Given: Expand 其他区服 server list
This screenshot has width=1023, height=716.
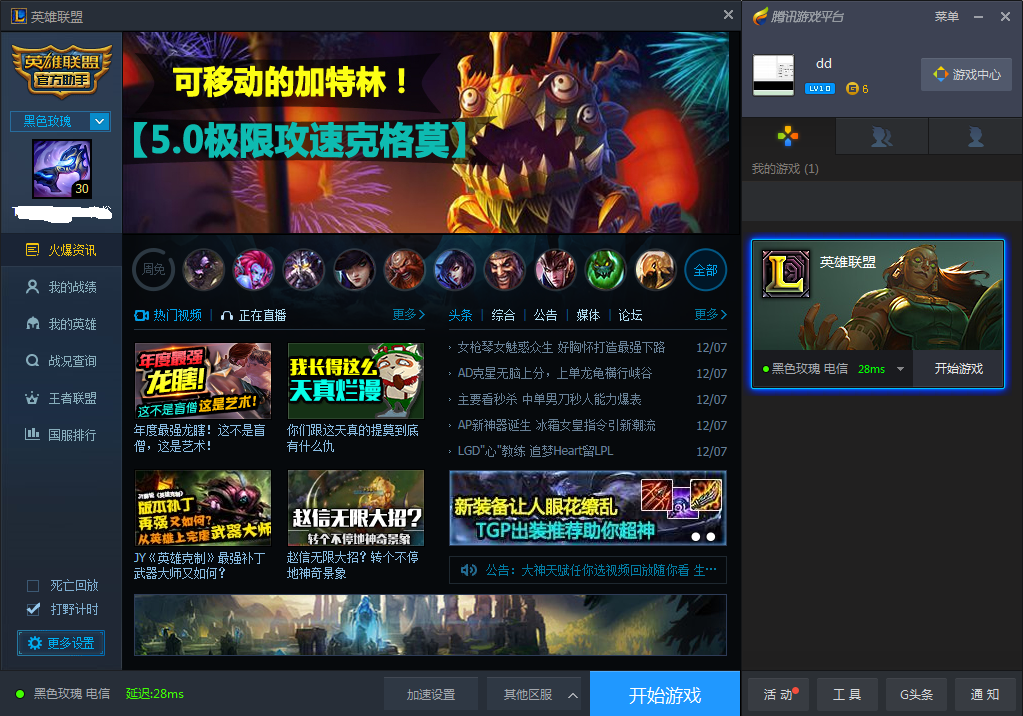Looking at the screenshot, I should [535, 694].
